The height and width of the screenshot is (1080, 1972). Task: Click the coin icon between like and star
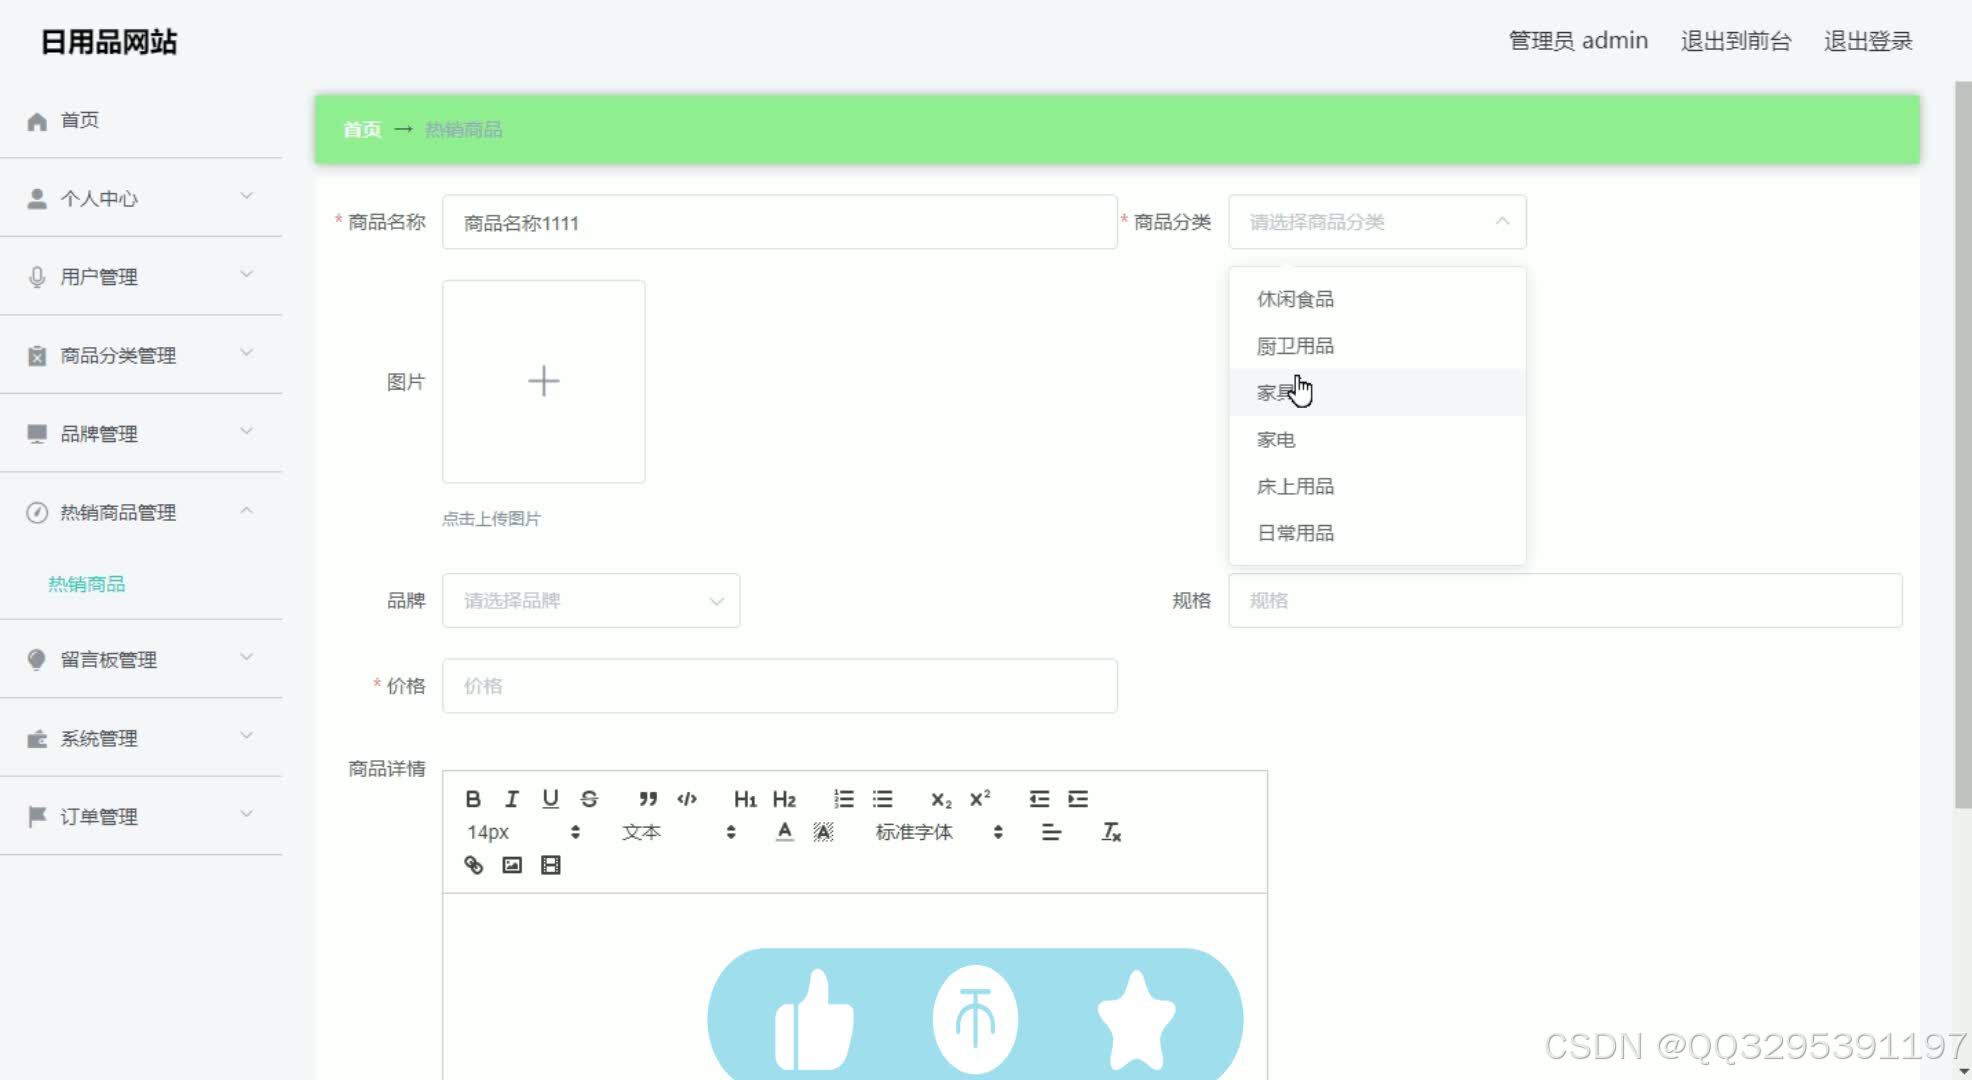[975, 1020]
